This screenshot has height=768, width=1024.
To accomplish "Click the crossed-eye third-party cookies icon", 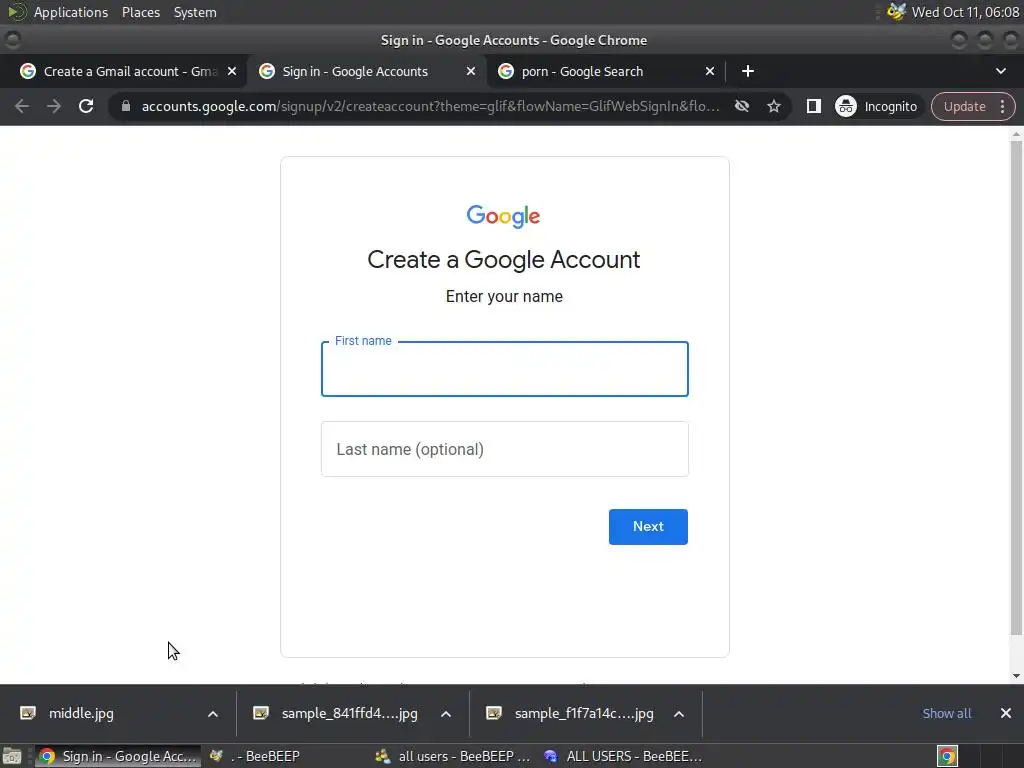I will pyautogui.click(x=742, y=106).
